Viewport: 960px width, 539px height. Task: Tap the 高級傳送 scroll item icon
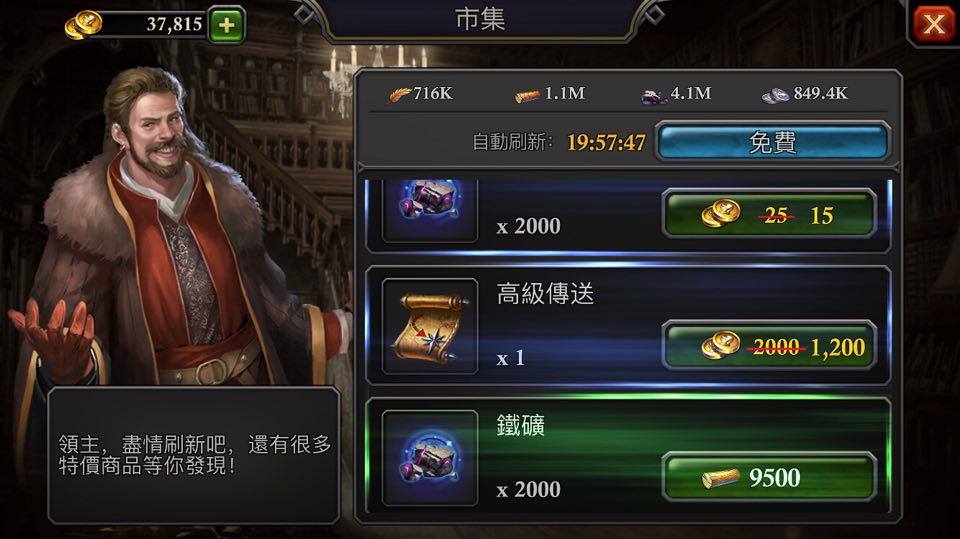pos(430,326)
